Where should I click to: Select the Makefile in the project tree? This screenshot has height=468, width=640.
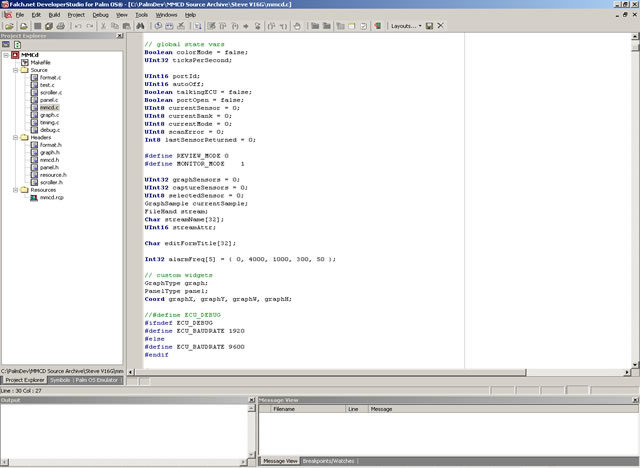click(x=40, y=62)
